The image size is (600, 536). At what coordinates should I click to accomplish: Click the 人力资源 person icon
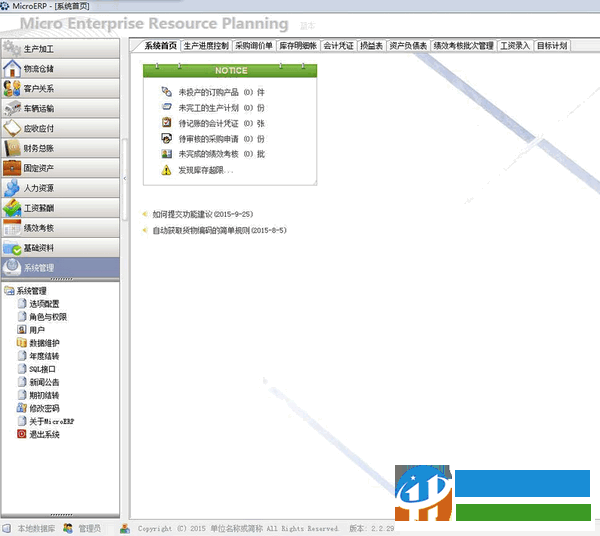12,188
